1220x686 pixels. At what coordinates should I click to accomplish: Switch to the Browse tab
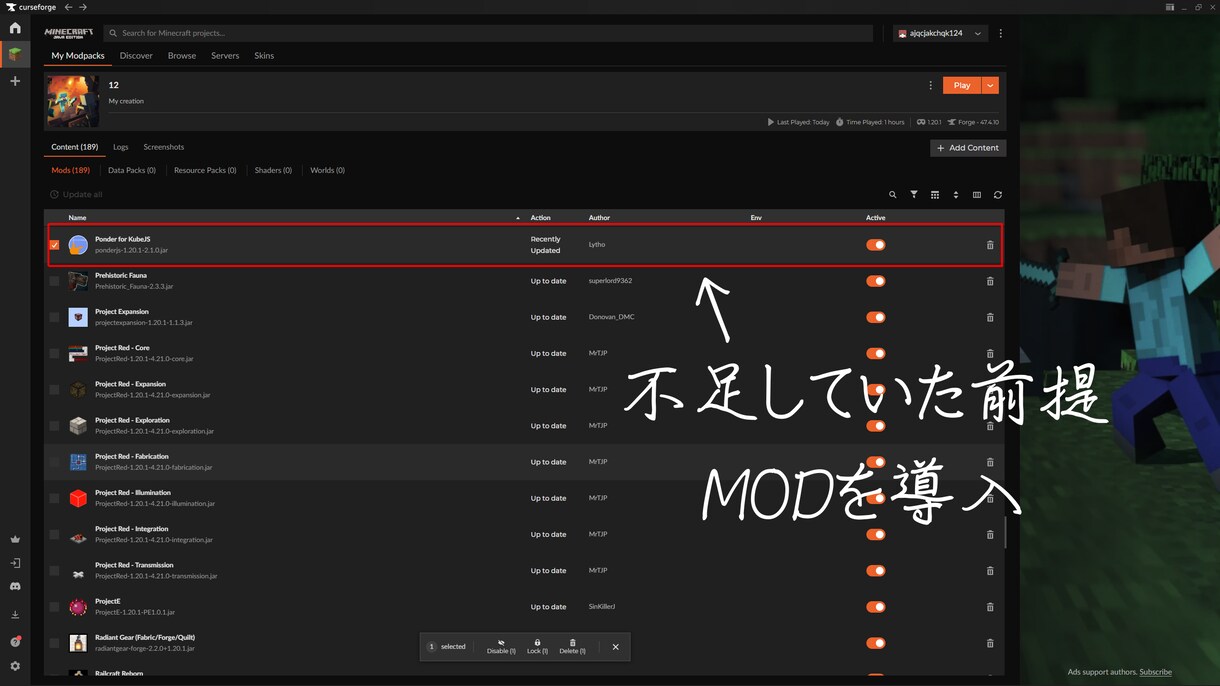point(182,56)
